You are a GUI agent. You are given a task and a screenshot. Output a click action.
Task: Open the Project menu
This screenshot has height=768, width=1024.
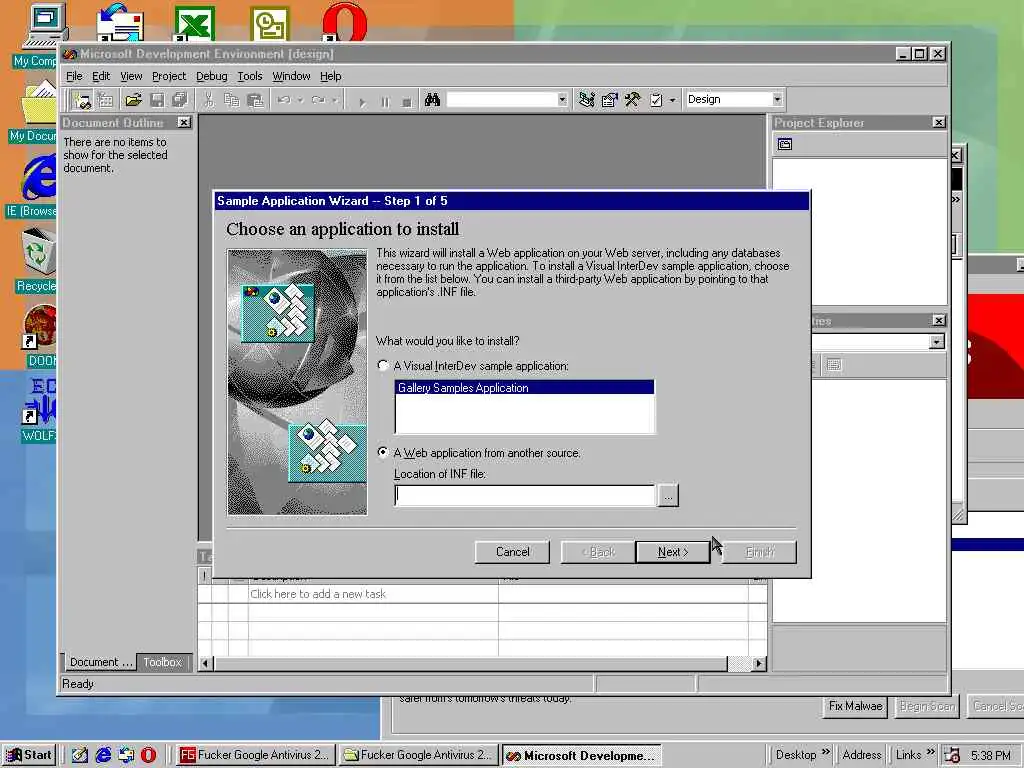pyautogui.click(x=168, y=76)
